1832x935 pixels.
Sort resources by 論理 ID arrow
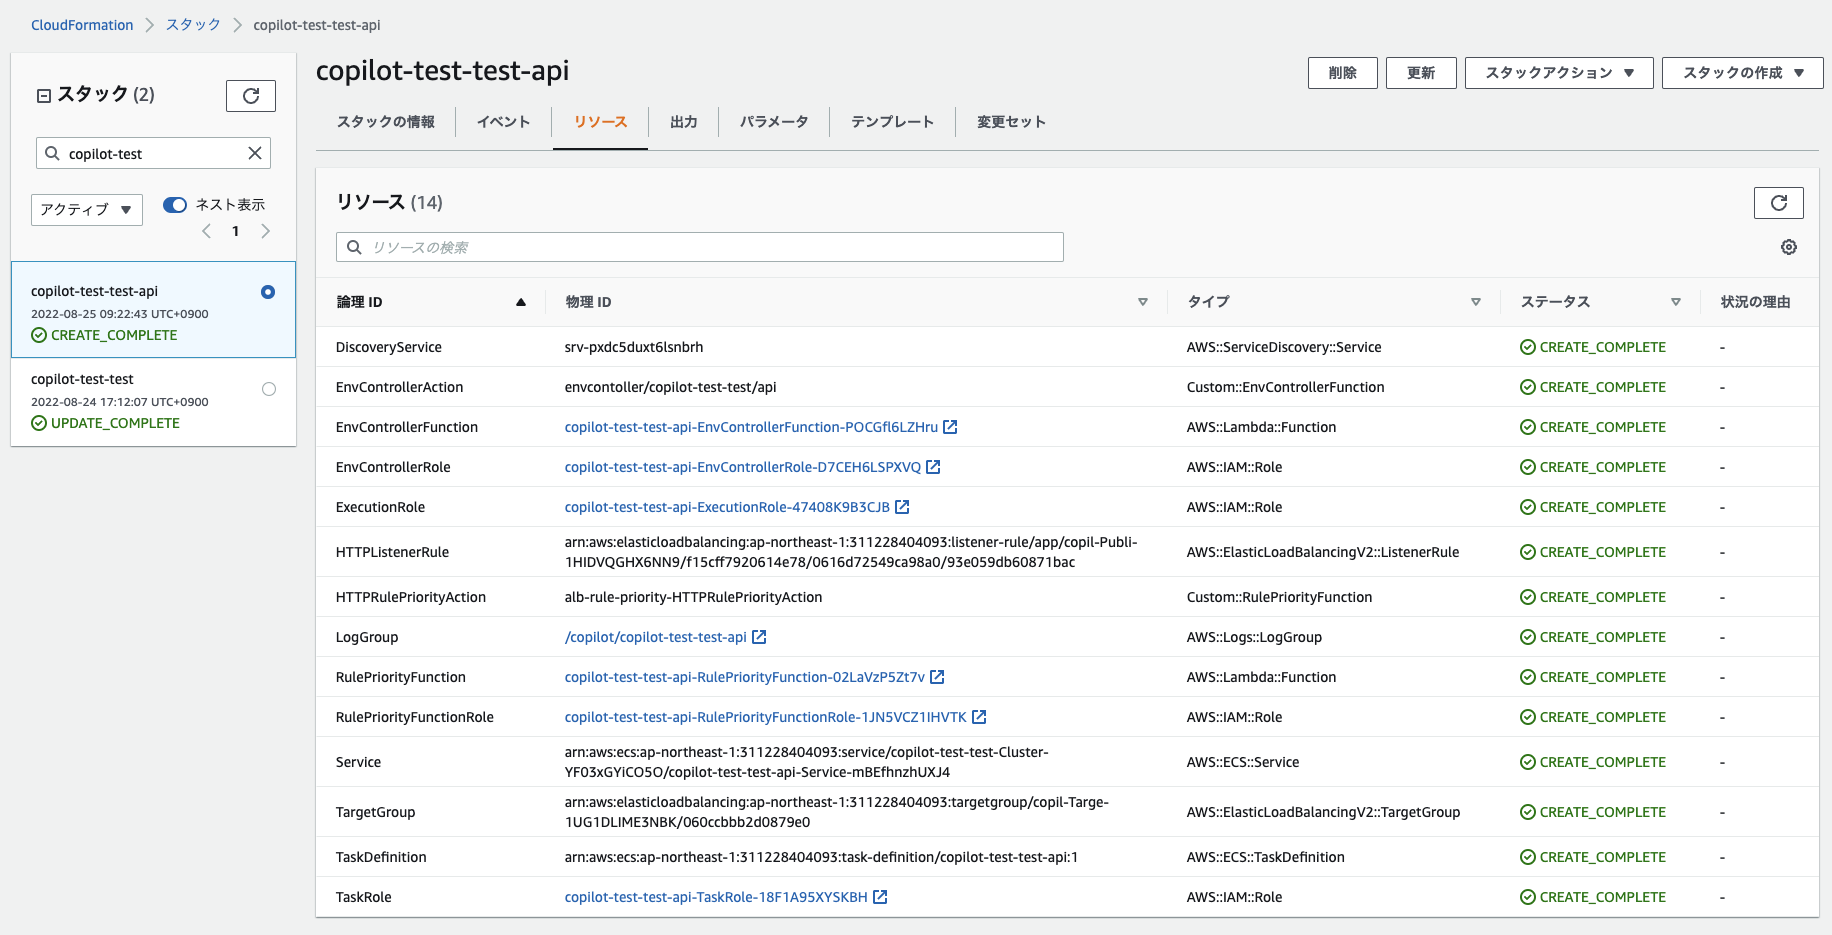521,302
